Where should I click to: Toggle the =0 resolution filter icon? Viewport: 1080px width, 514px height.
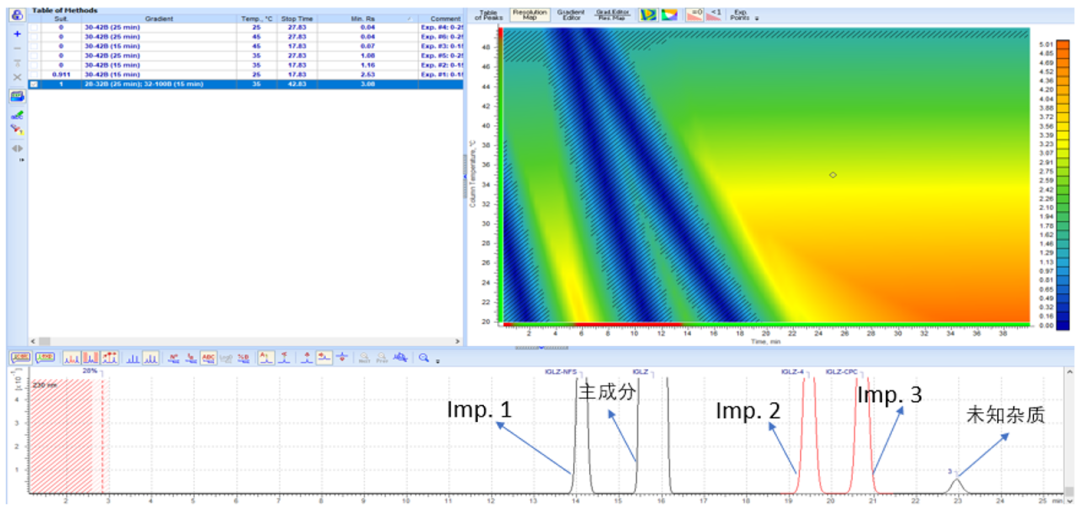coord(694,14)
